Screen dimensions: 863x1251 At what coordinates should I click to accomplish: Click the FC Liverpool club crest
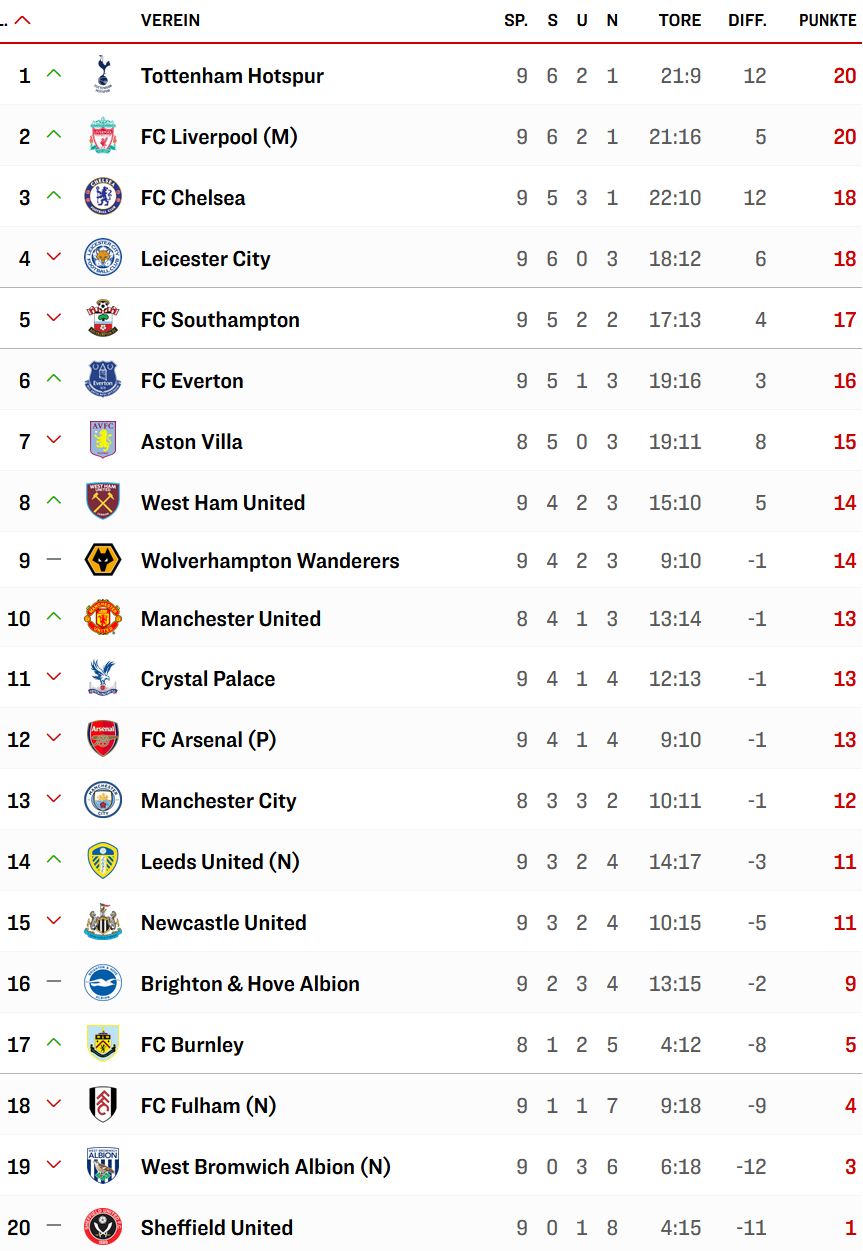[x=103, y=136]
